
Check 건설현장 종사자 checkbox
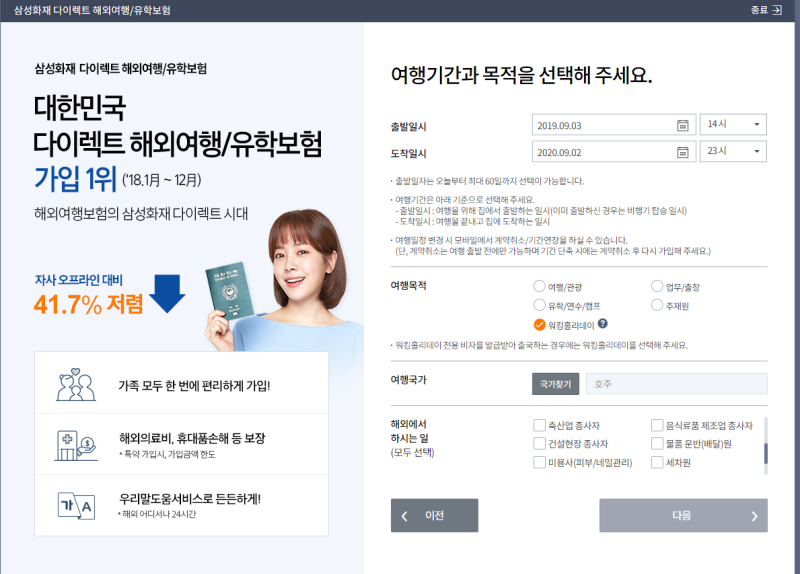tap(539, 443)
